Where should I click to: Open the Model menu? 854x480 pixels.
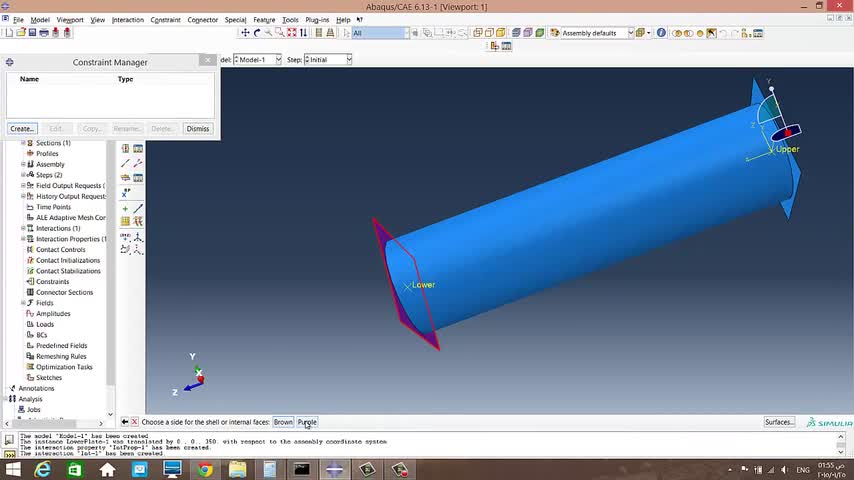(x=40, y=20)
